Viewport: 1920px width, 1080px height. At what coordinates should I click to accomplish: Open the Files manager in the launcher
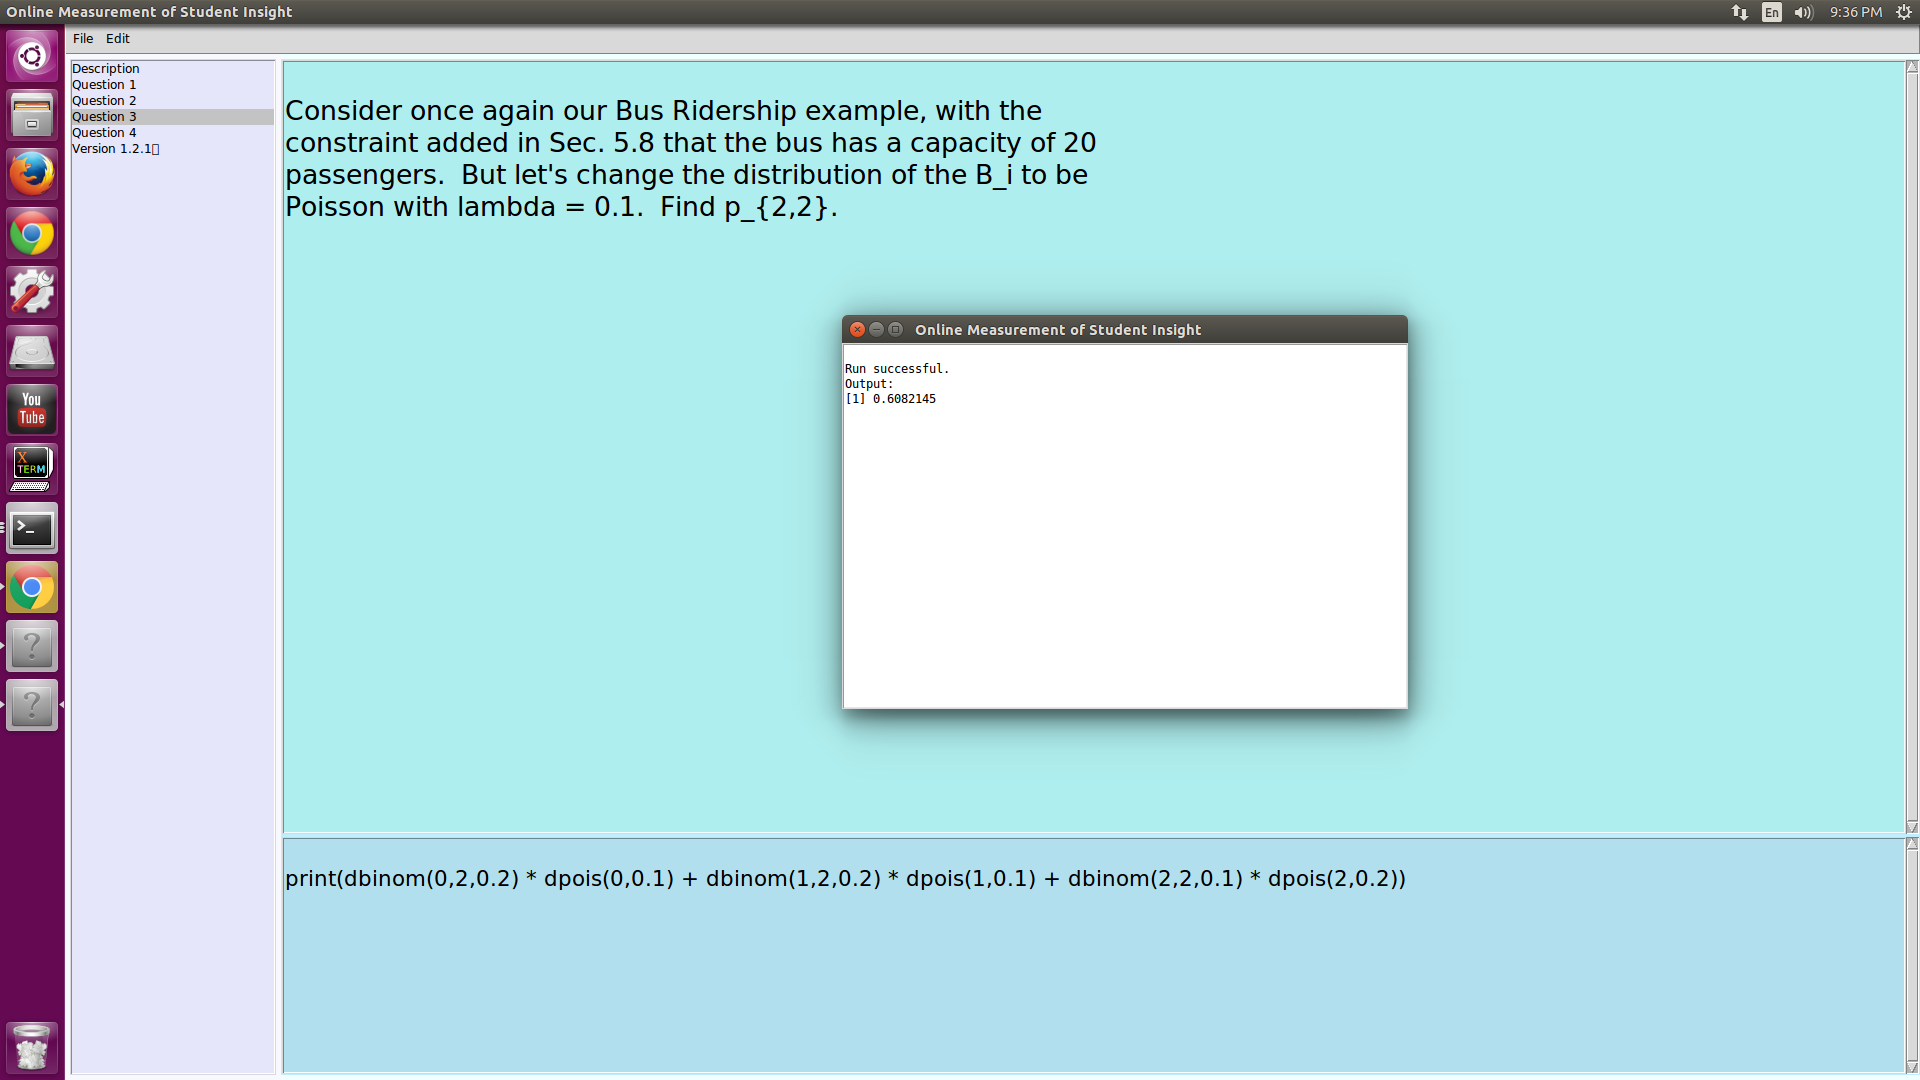32,115
